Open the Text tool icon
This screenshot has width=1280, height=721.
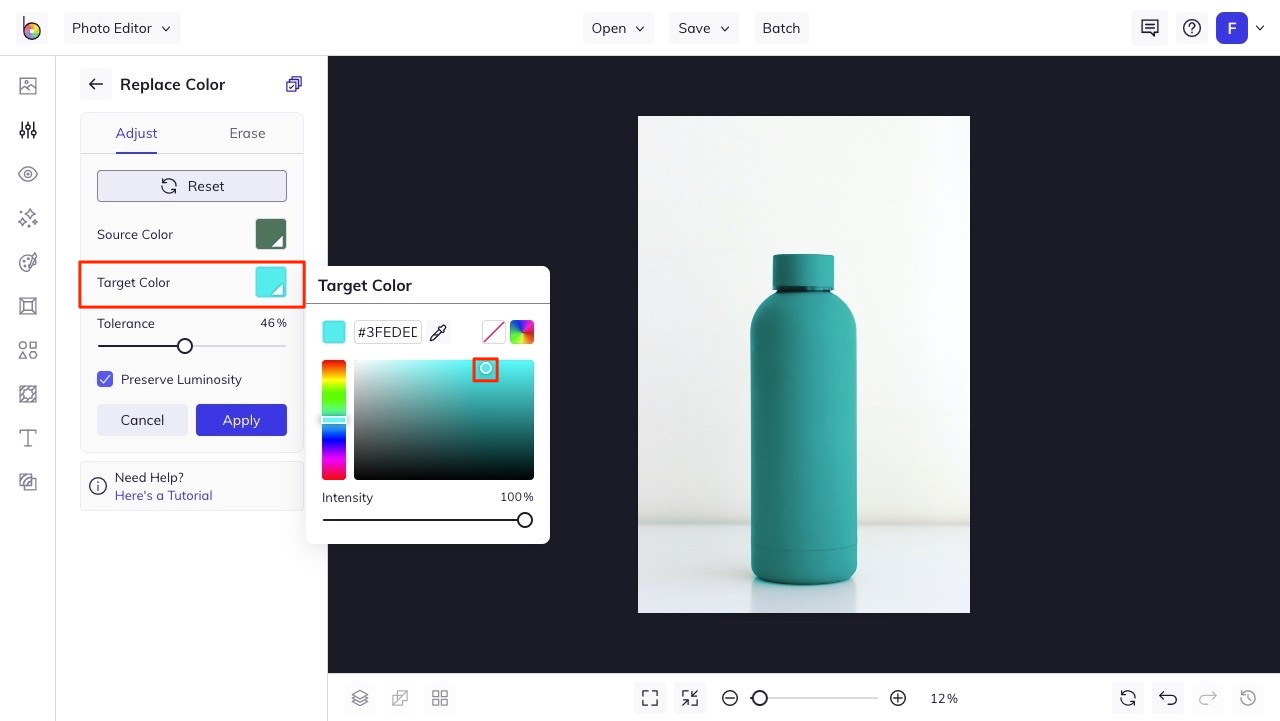[28, 438]
